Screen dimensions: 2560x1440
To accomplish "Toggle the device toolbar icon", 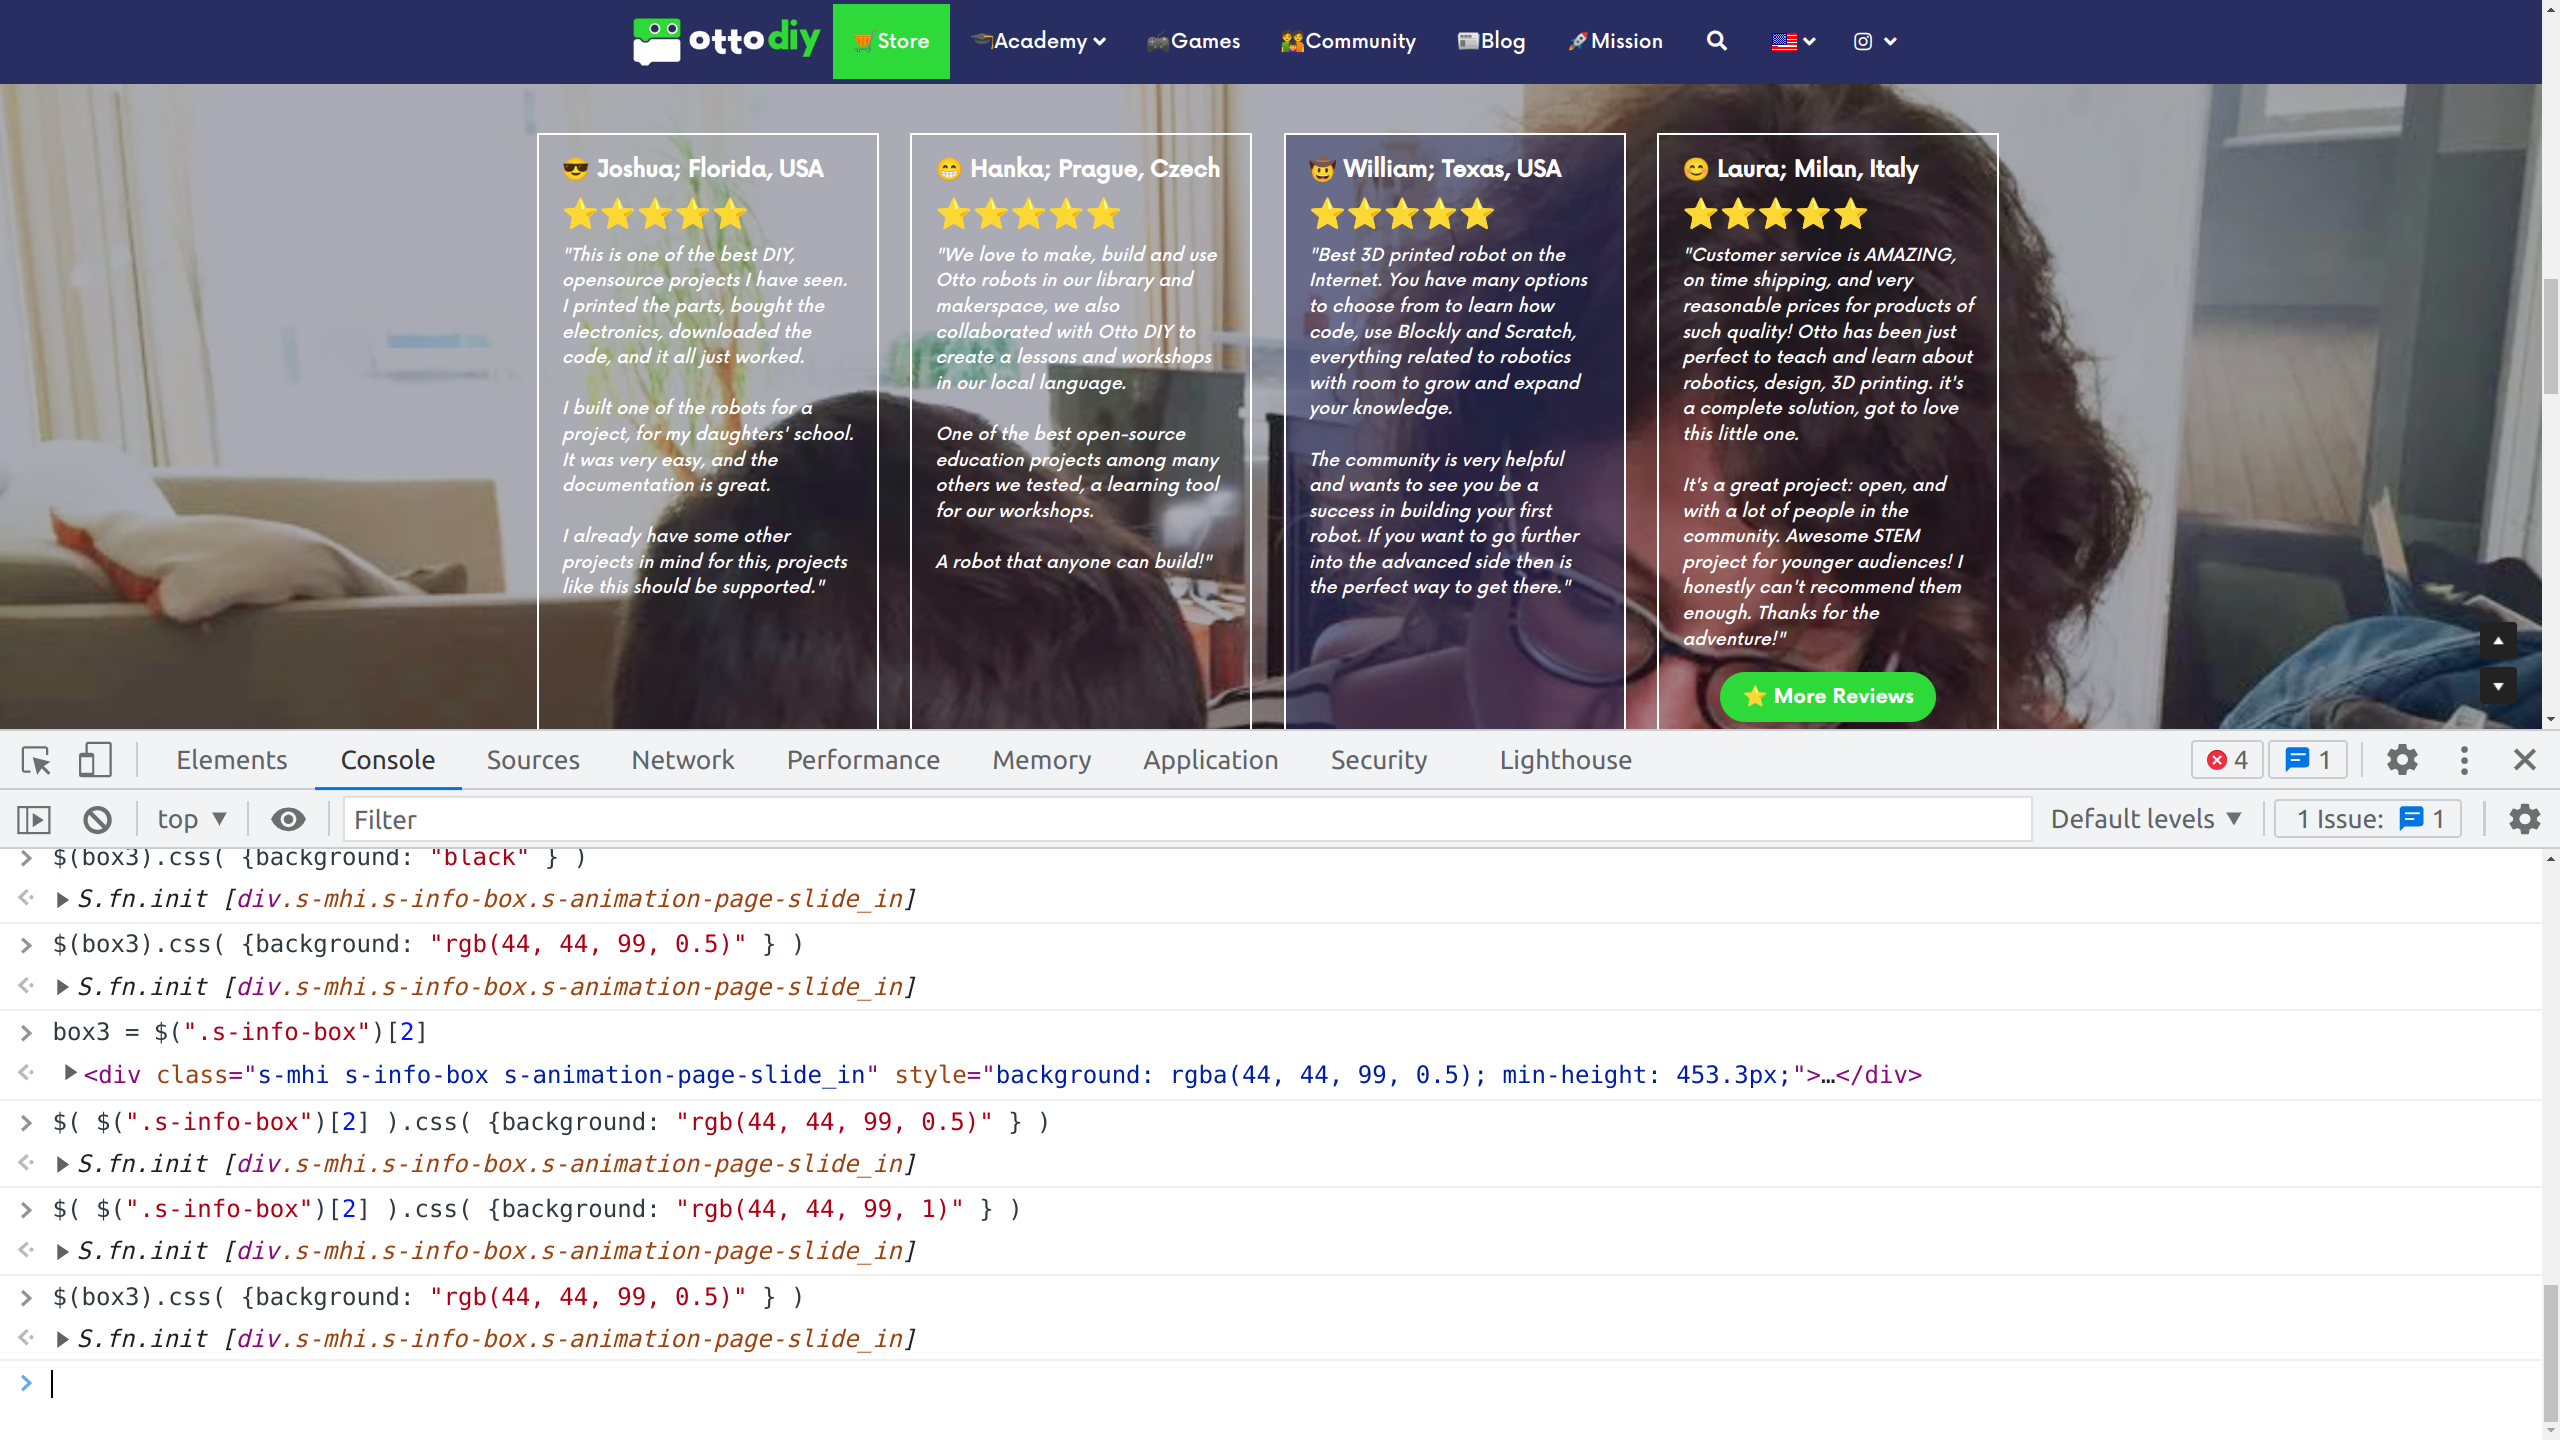I will (94, 761).
